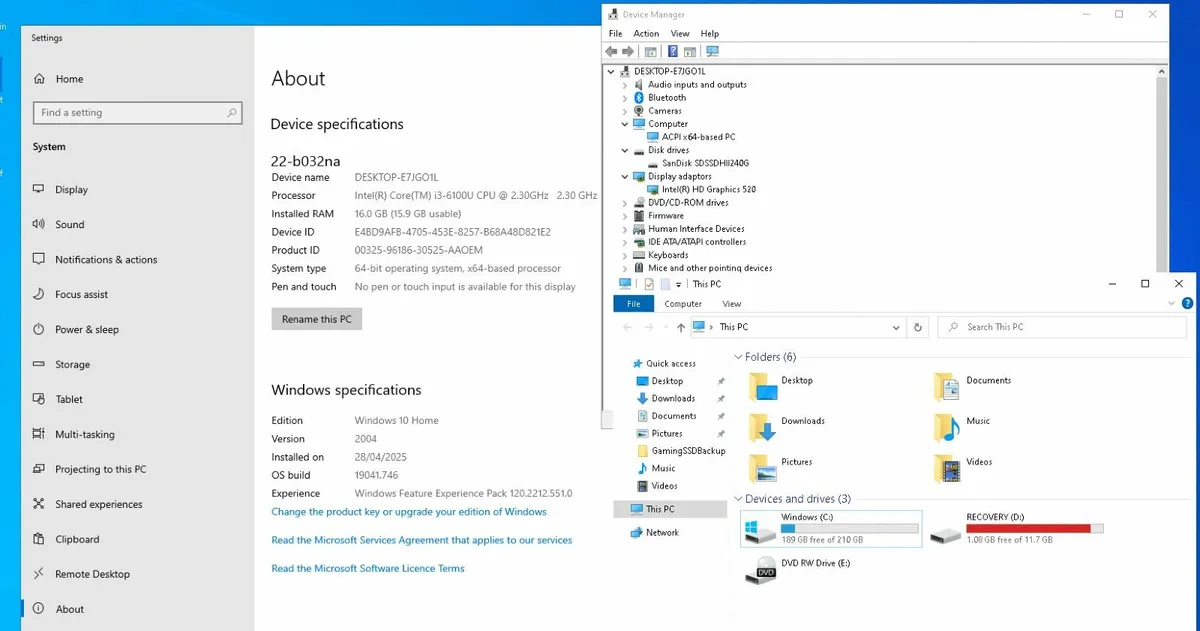
Task: Expand the ribbon chevron in File Explorer
Action: [1173, 304]
